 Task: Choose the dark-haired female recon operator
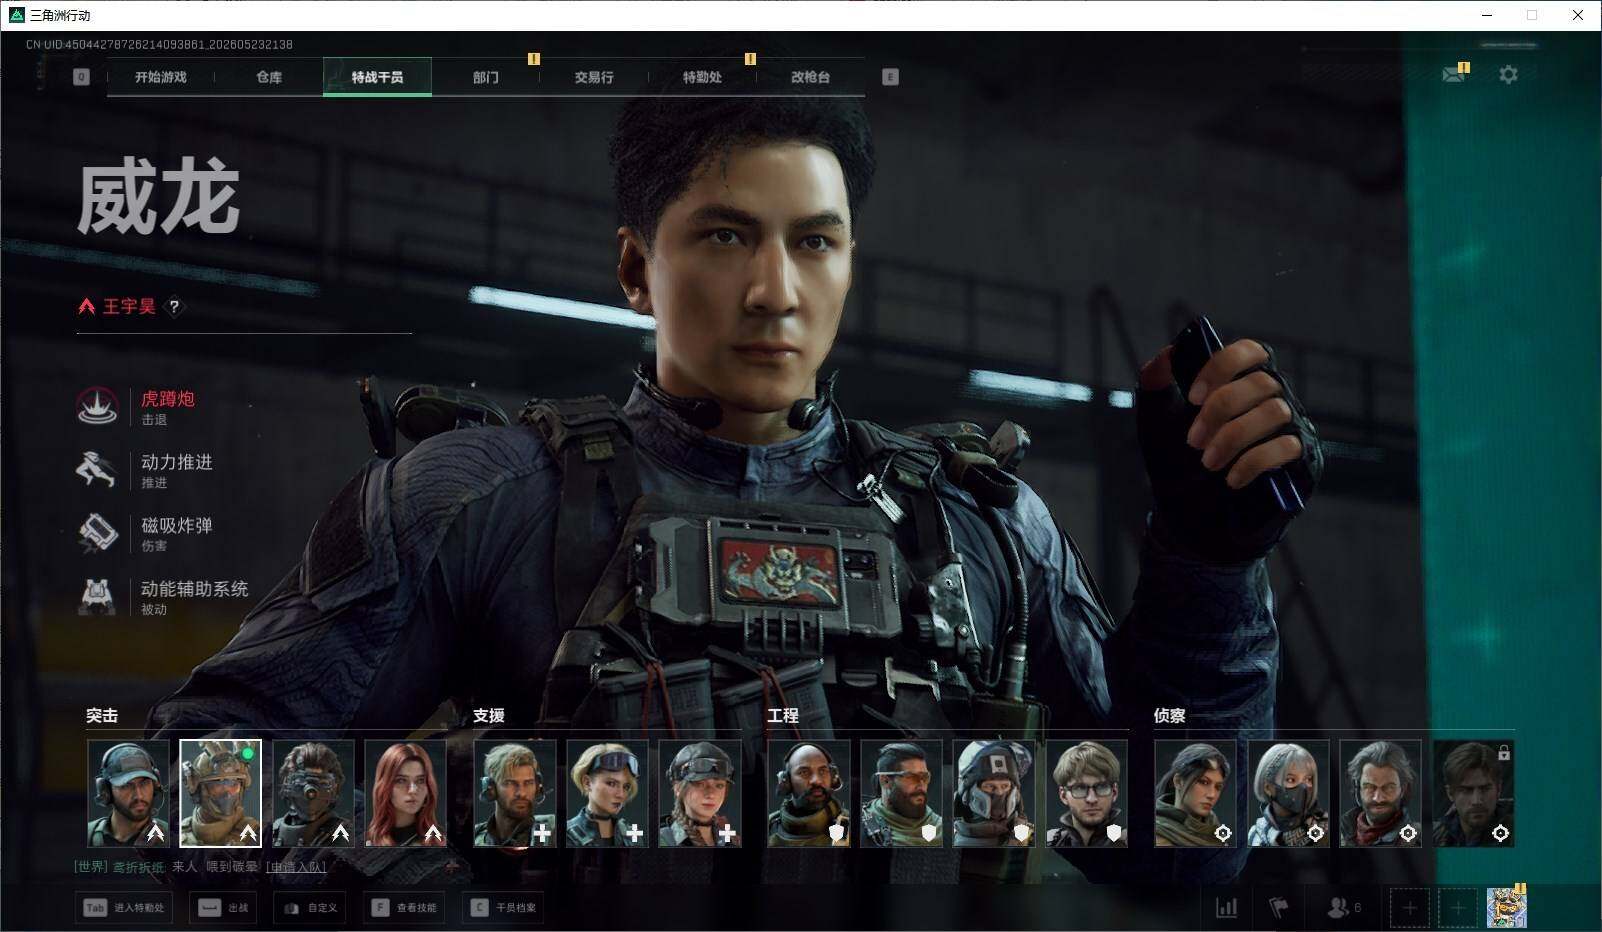[1195, 793]
